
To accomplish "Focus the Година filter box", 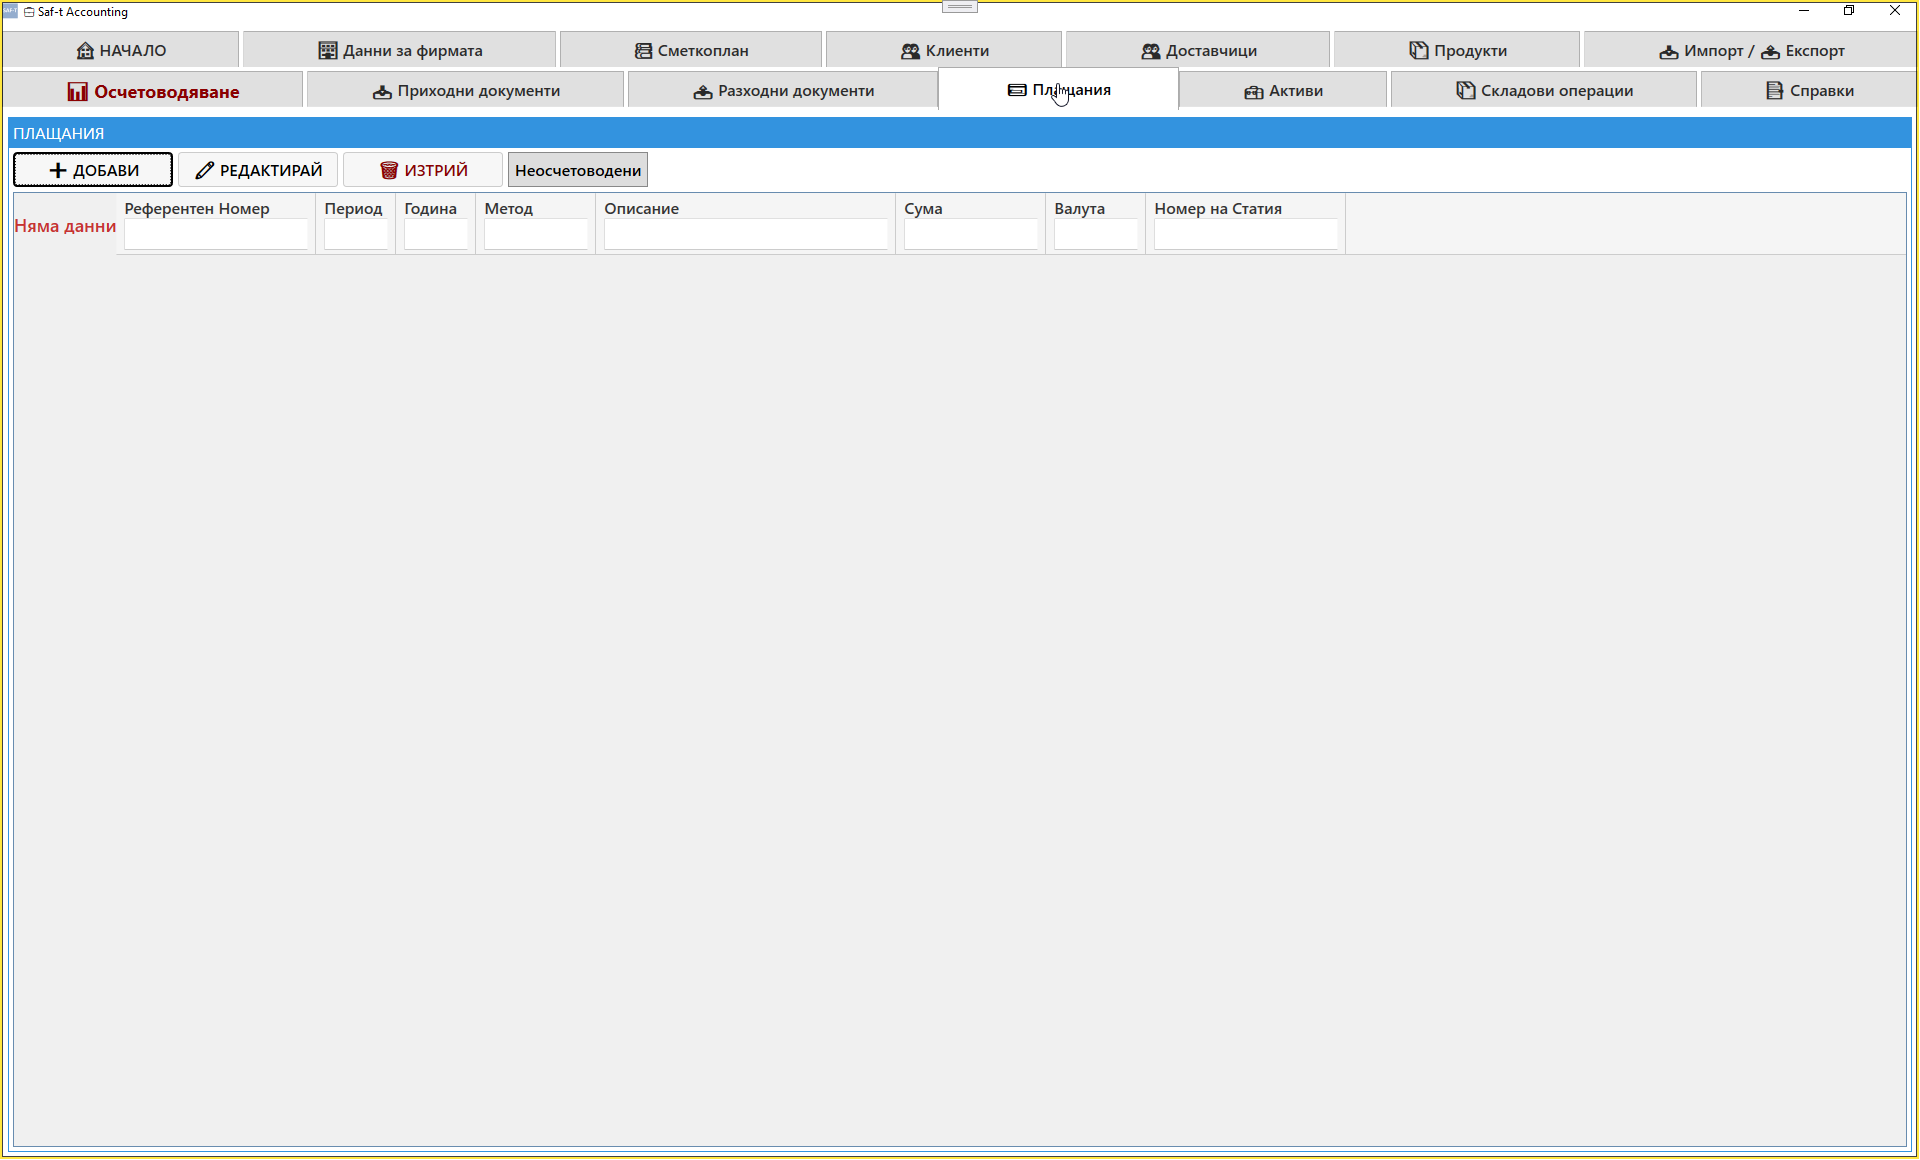I will (436, 234).
